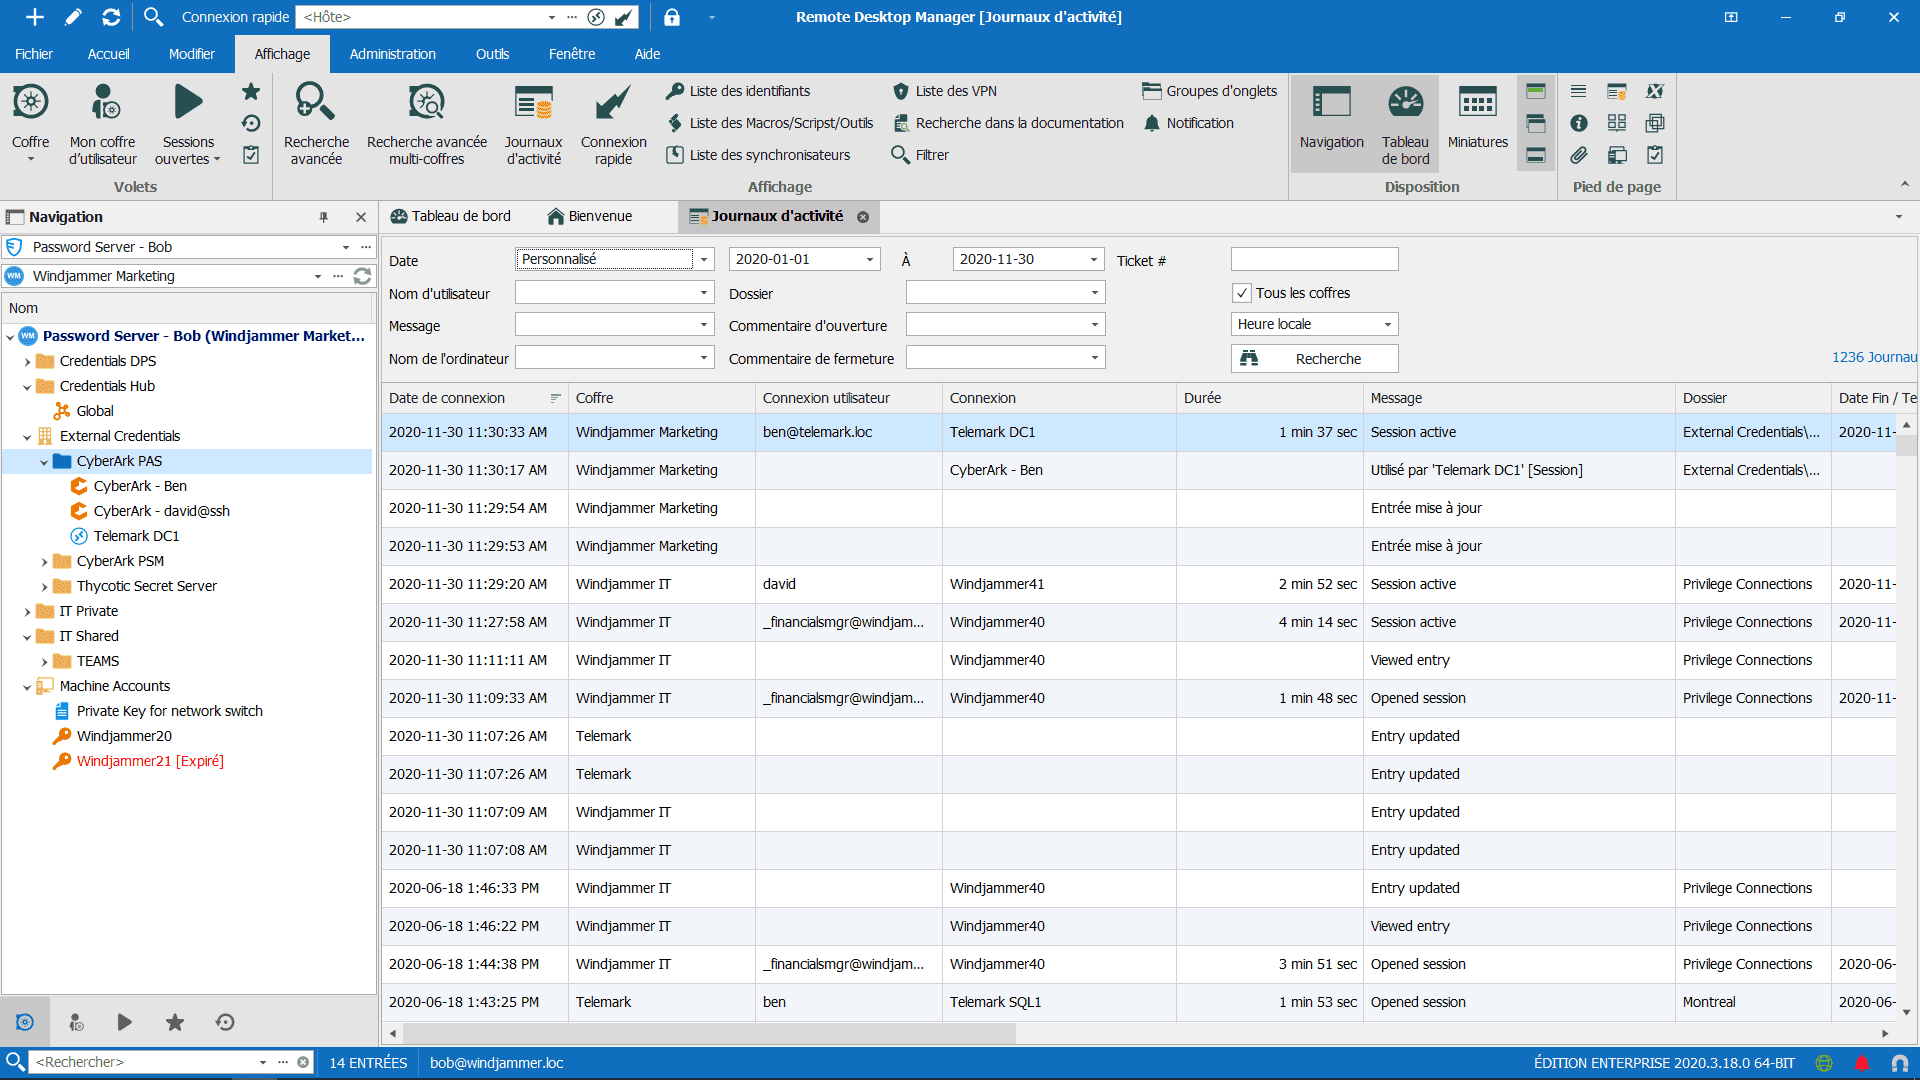1920x1080 pixels.
Task: Open Liste des identifiants
Action: click(x=739, y=91)
